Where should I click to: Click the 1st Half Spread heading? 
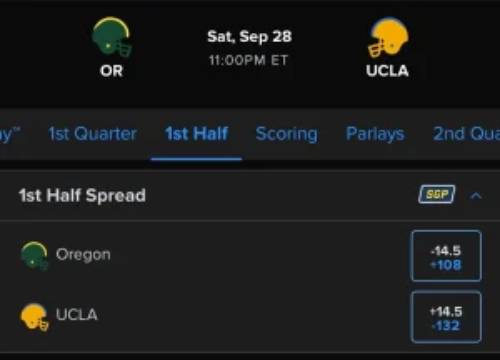[x=82, y=195]
